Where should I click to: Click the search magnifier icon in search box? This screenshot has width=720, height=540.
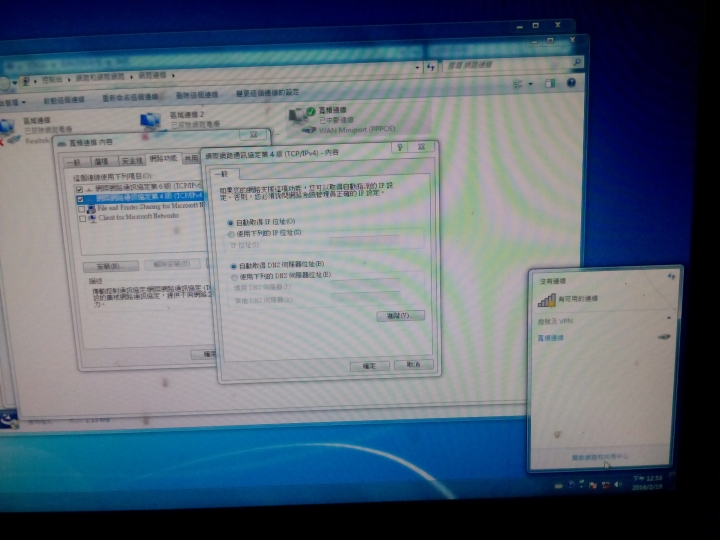577,62
